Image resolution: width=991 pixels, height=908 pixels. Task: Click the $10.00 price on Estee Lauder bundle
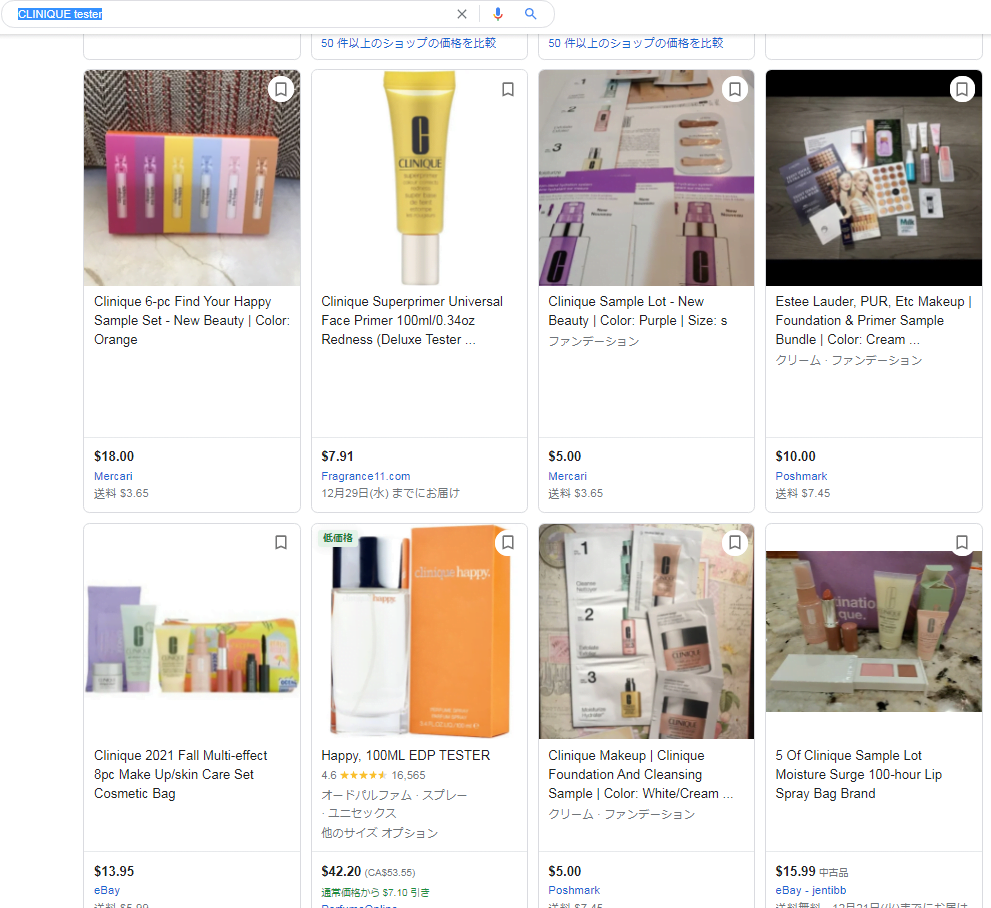click(x=795, y=456)
